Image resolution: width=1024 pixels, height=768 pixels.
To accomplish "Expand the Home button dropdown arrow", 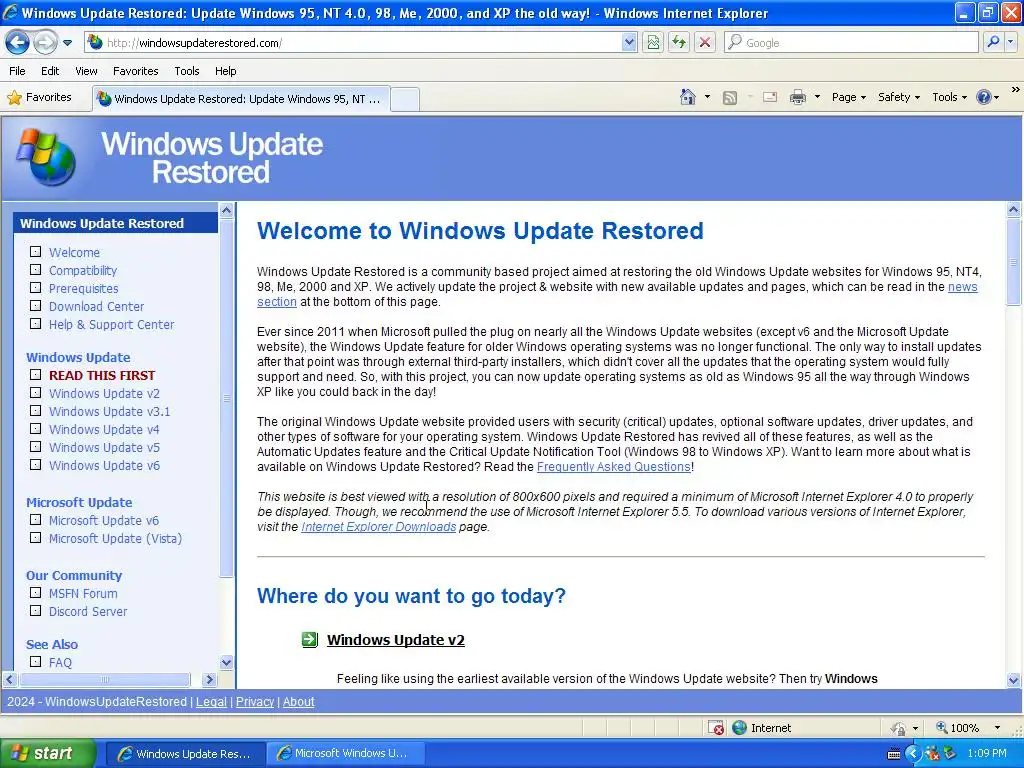I will [707, 97].
